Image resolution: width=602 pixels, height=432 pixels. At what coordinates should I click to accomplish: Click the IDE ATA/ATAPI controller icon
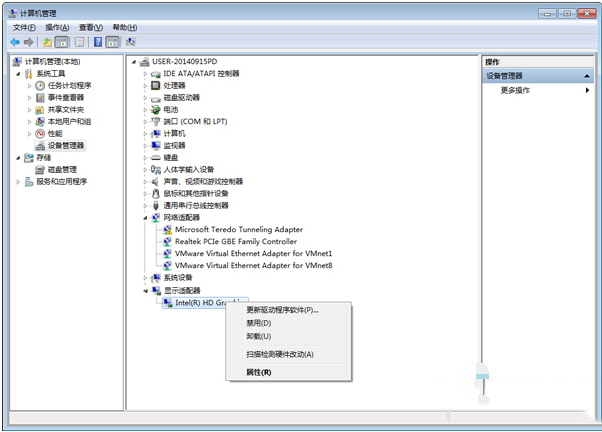point(155,74)
